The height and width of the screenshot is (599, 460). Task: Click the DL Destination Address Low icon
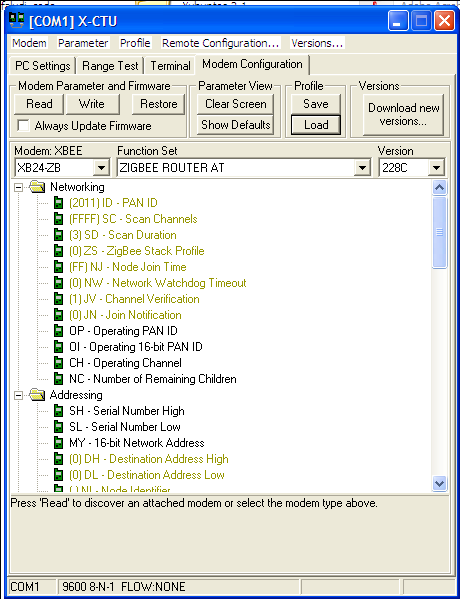(x=58, y=475)
